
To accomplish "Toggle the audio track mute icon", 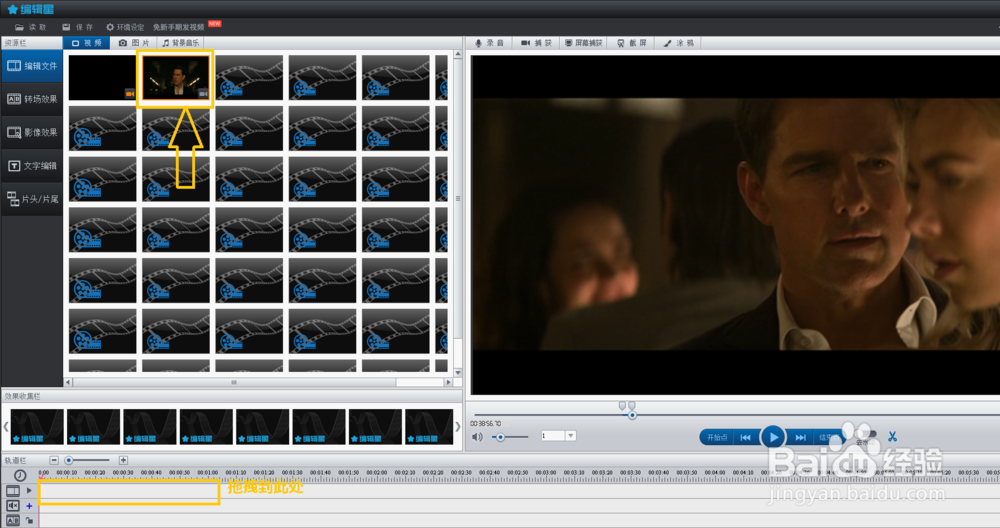I will click(13, 506).
